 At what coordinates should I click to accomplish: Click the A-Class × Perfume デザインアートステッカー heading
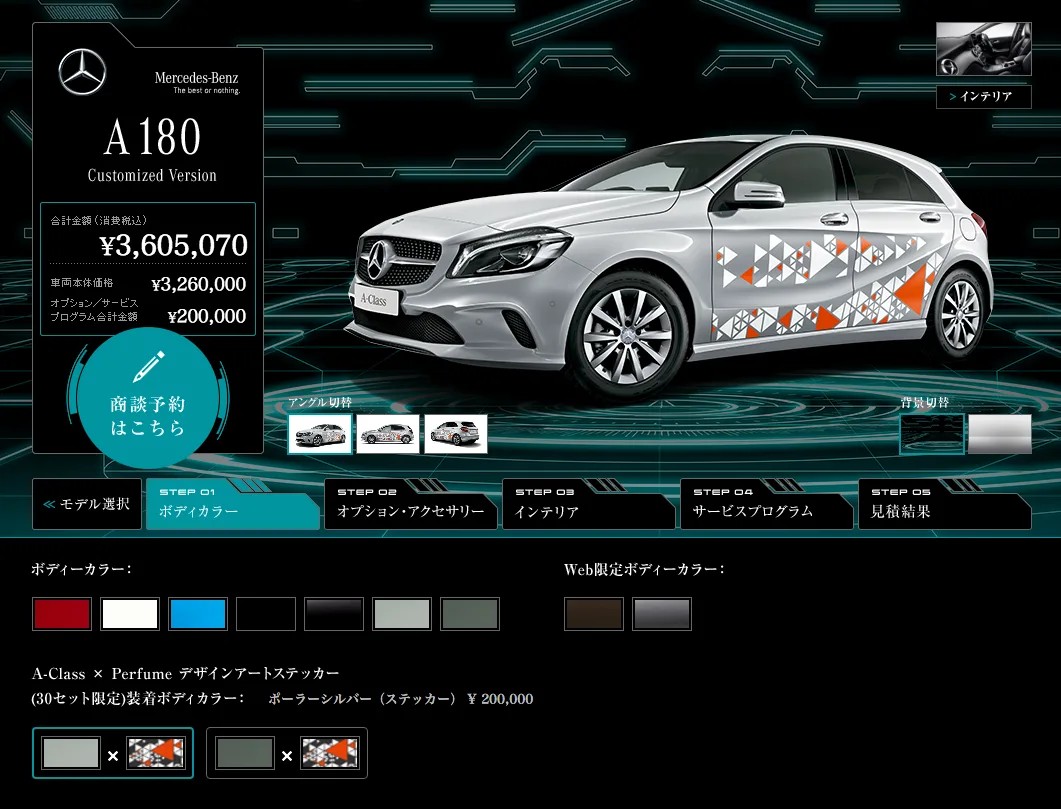click(185, 674)
